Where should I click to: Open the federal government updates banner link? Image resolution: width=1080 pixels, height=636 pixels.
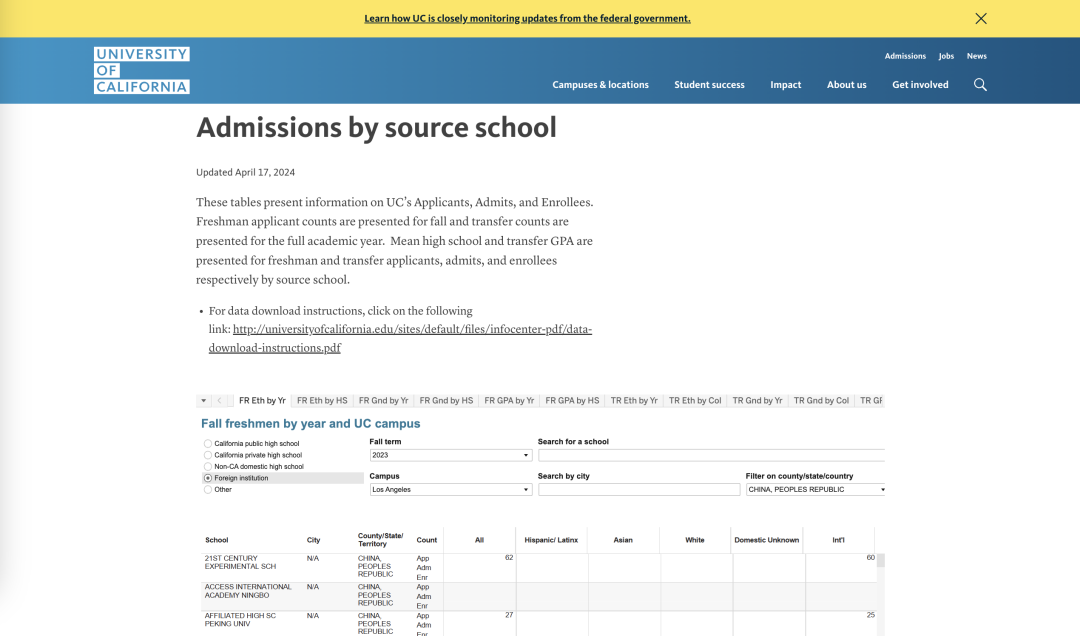coord(528,19)
